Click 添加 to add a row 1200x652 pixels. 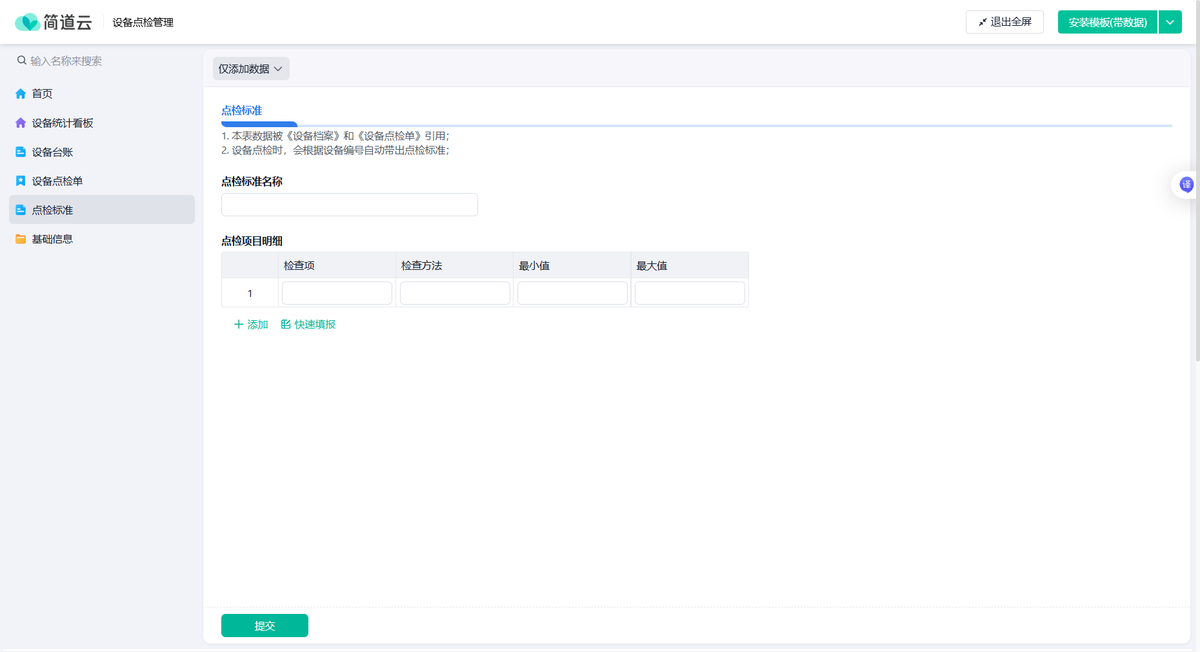(251, 325)
